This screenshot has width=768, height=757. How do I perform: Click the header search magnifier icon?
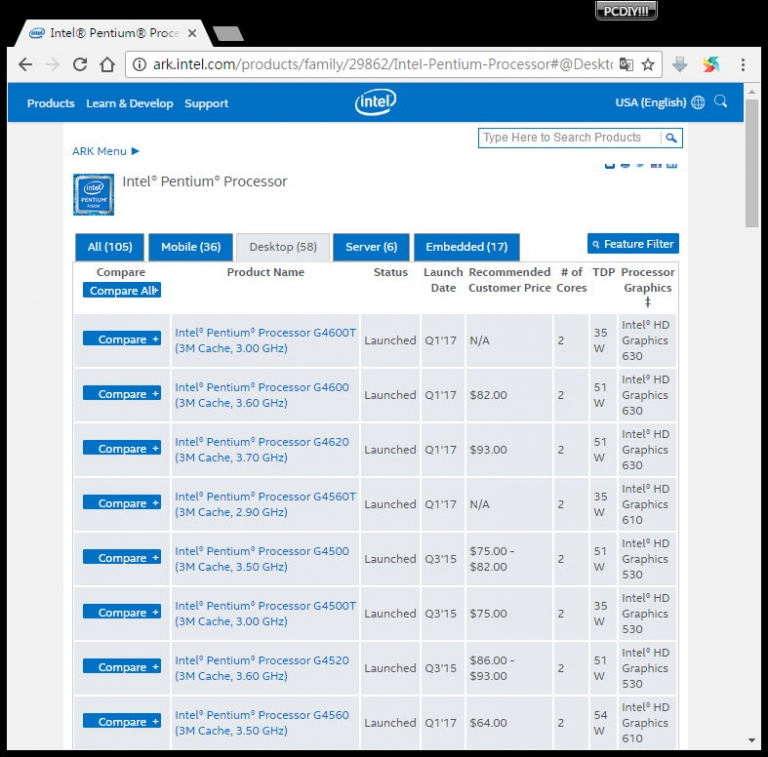[x=720, y=101]
